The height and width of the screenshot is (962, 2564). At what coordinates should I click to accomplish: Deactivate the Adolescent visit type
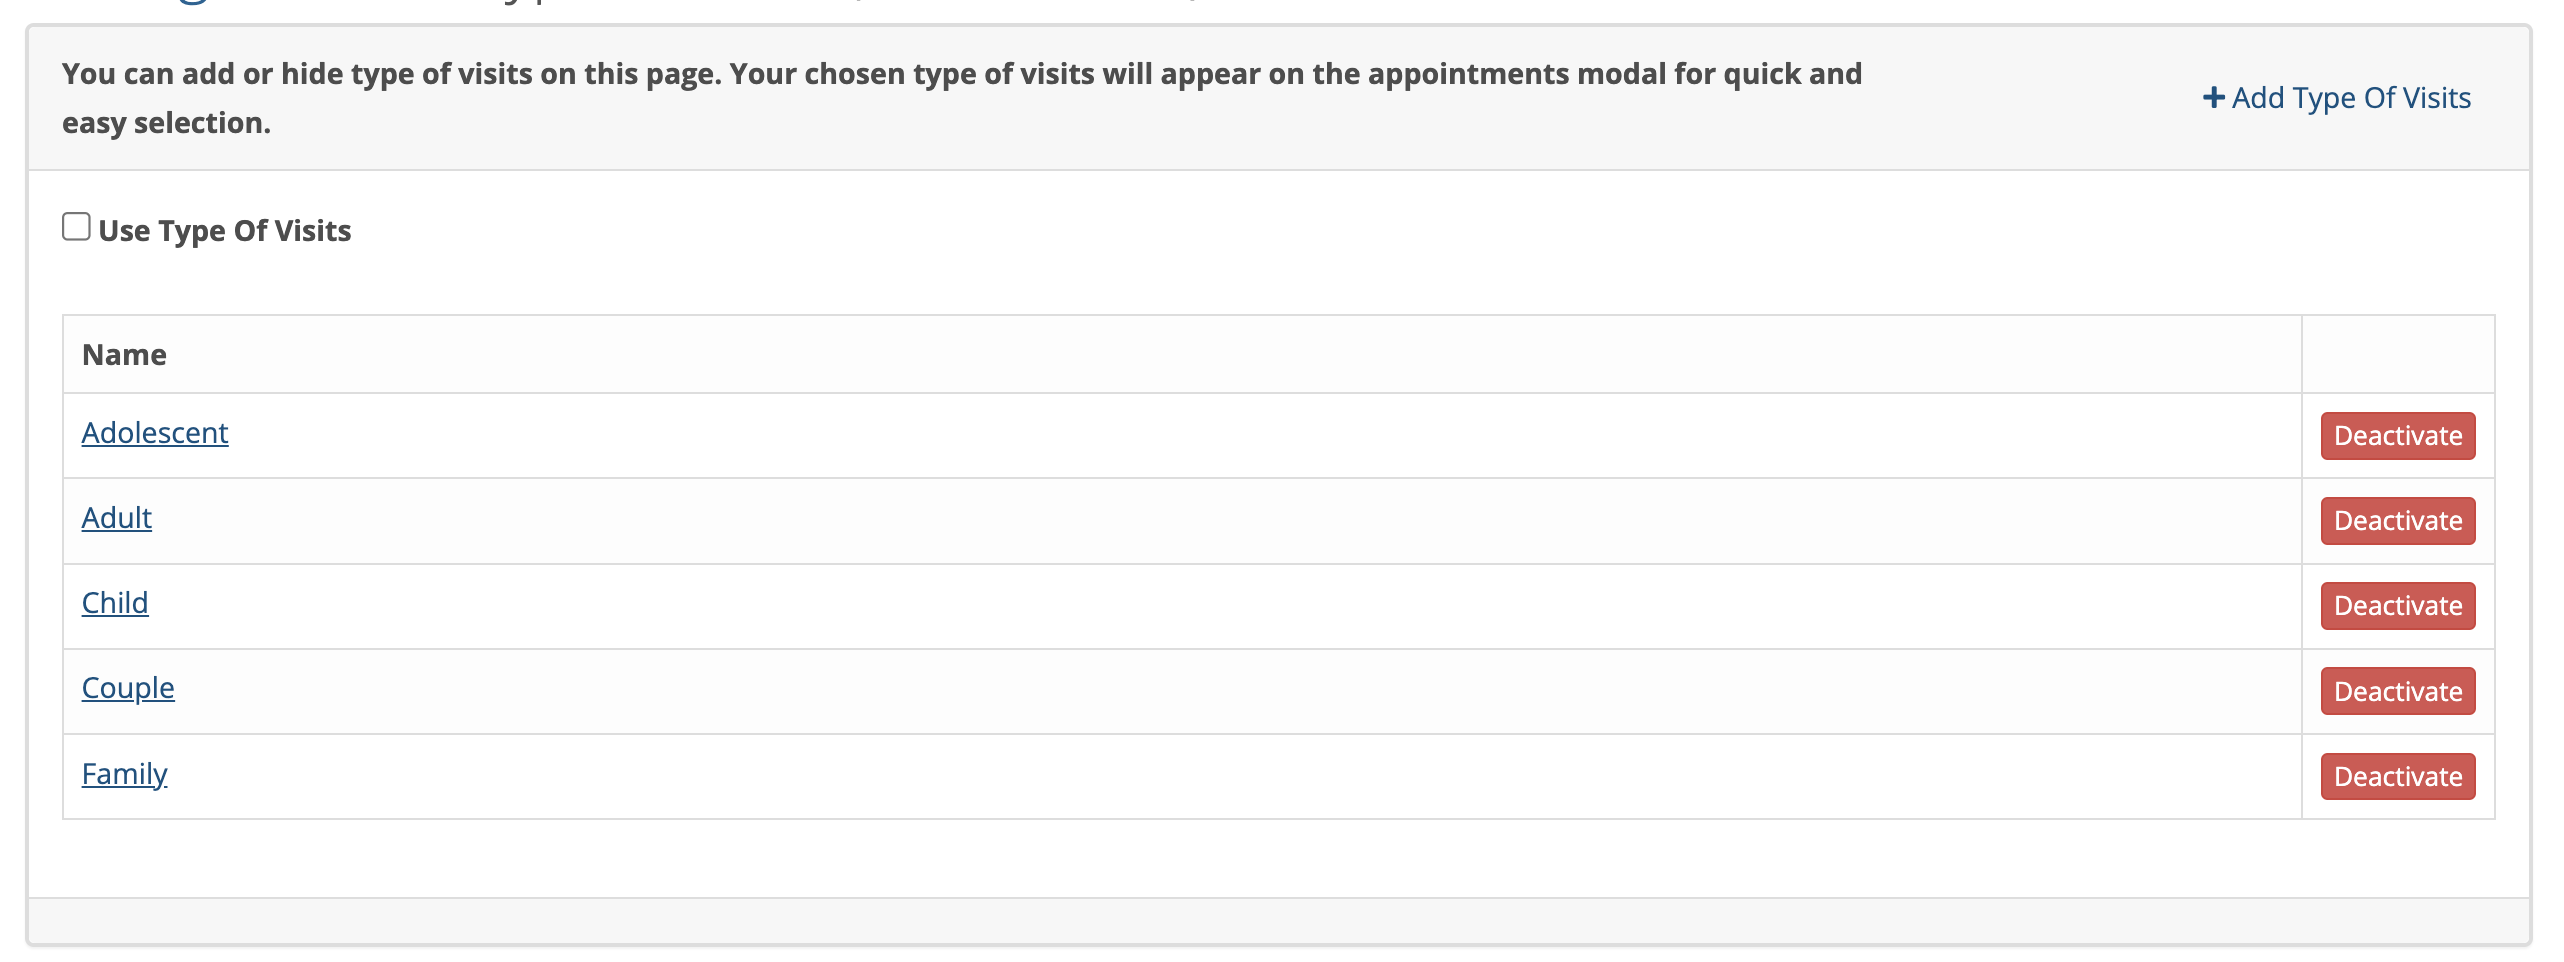[x=2398, y=436]
